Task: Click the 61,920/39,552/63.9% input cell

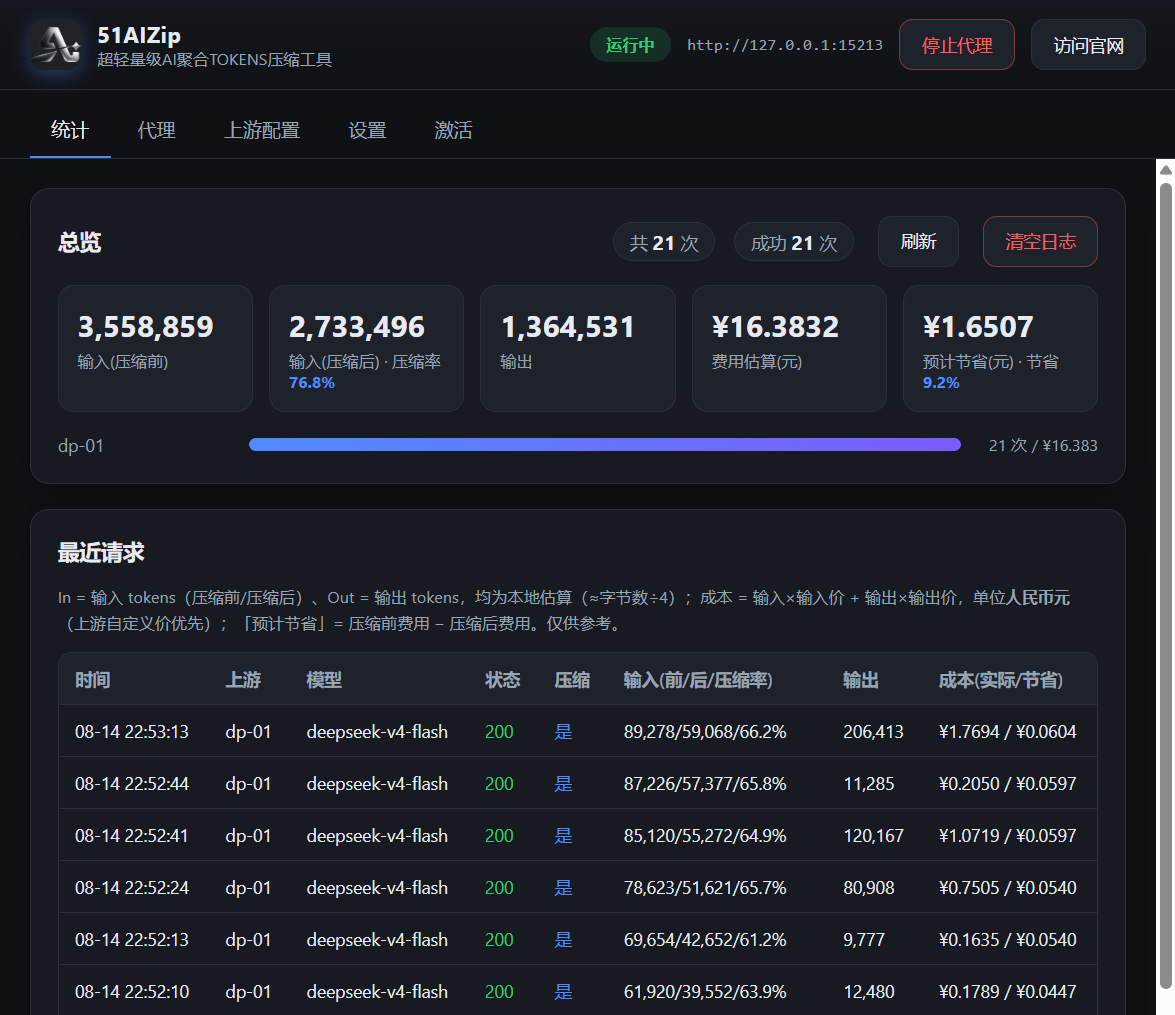Action: [705, 991]
